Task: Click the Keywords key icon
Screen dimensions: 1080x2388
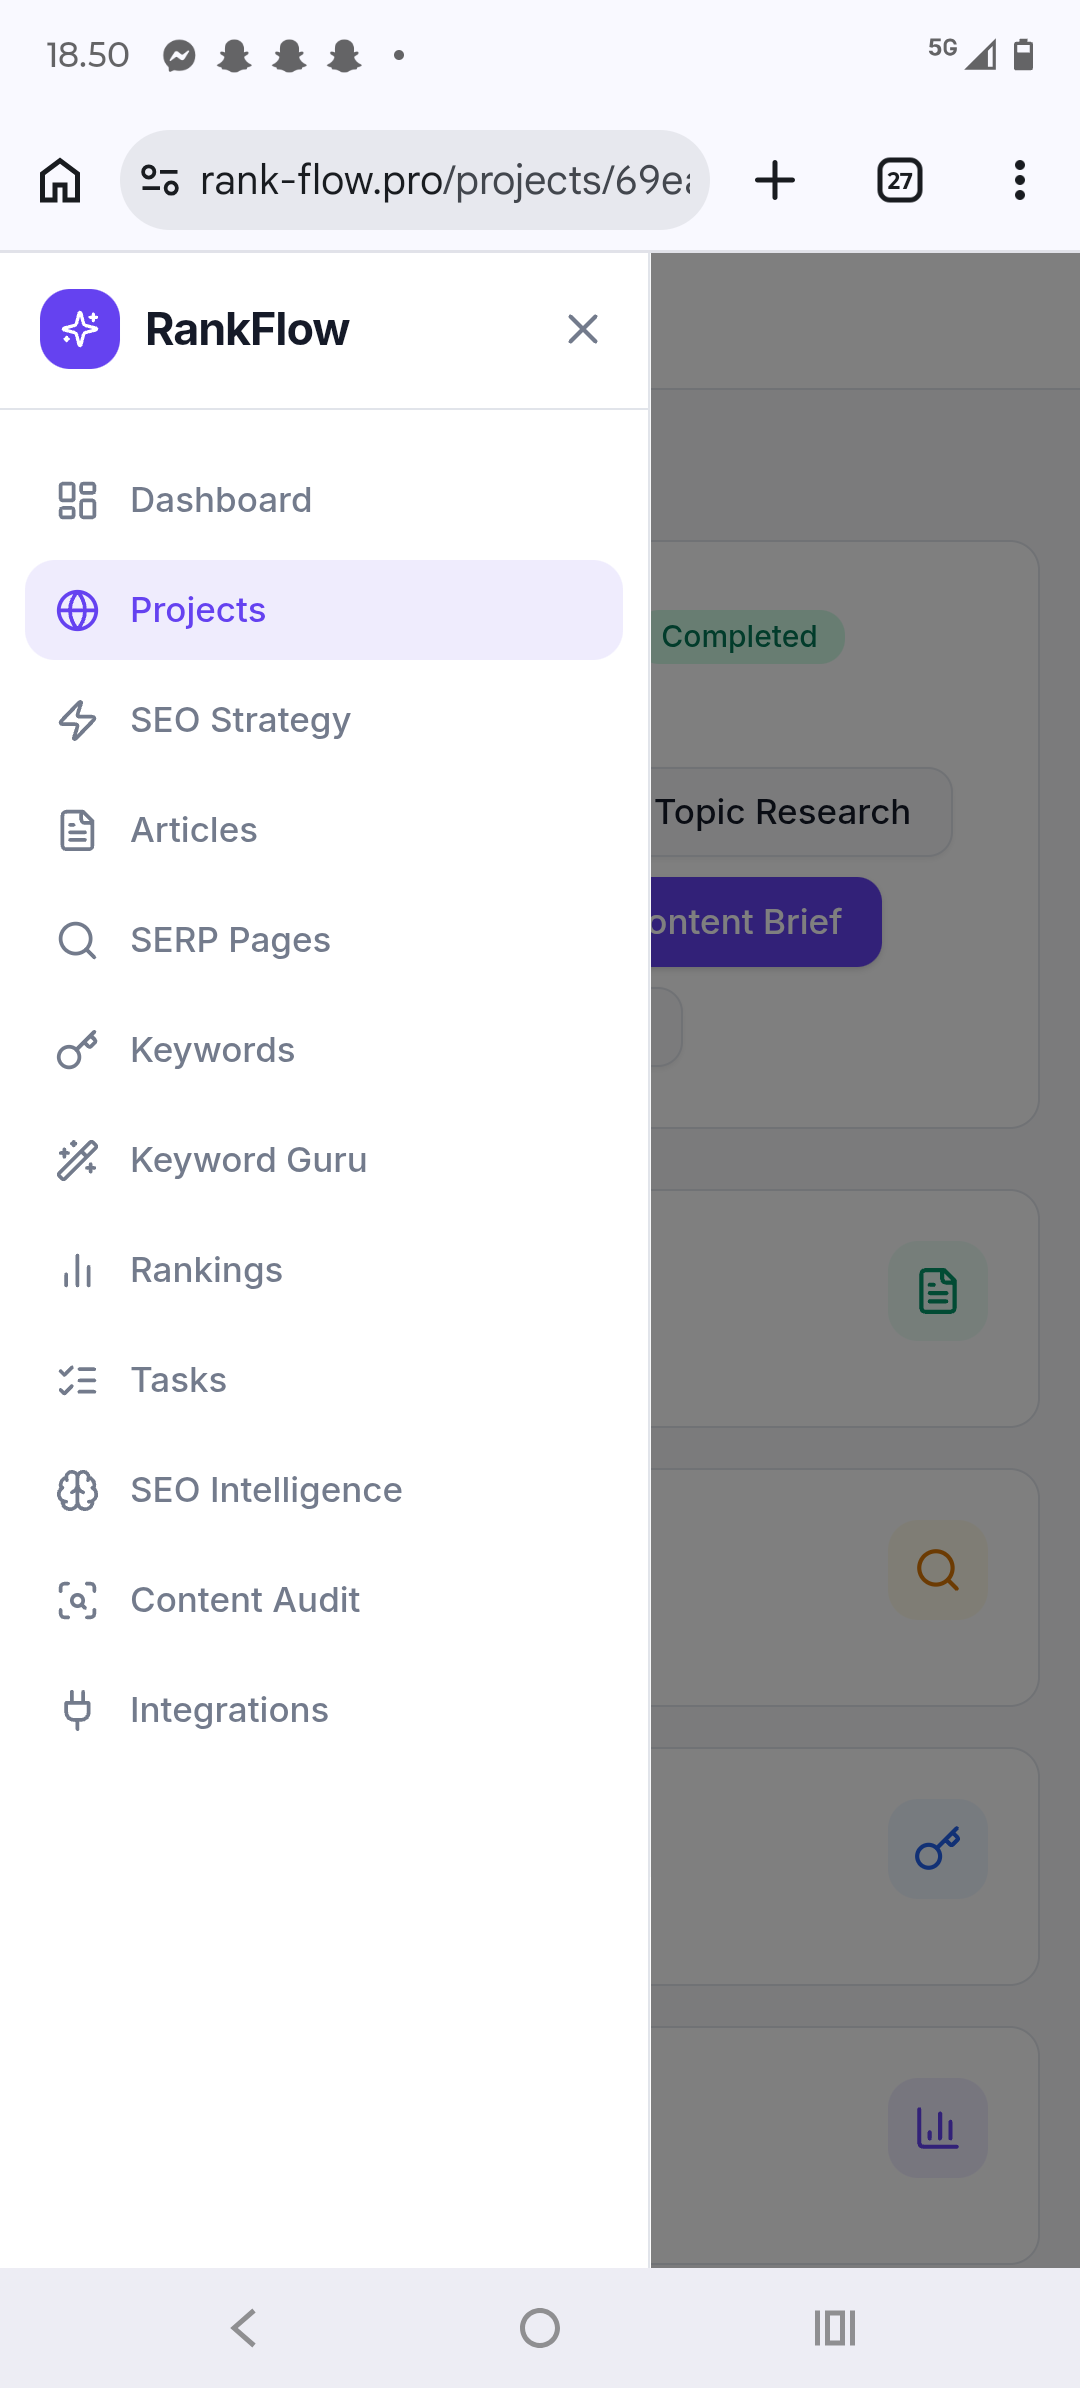Action: [x=77, y=1050]
